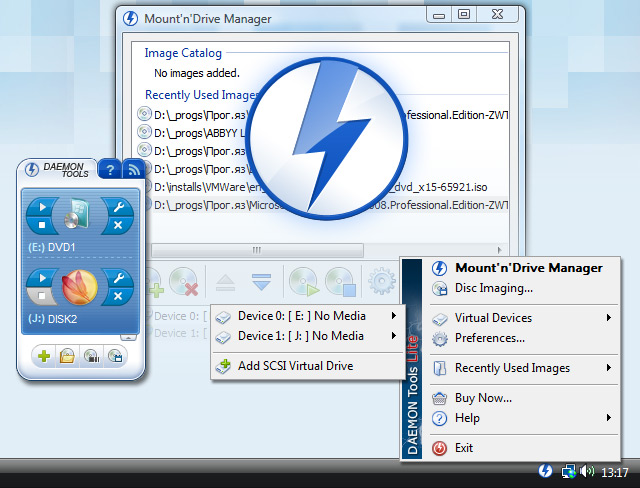Open the gear settings icon in manager toolbar
The width and height of the screenshot is (640, 488).
[x=382, y=281]
